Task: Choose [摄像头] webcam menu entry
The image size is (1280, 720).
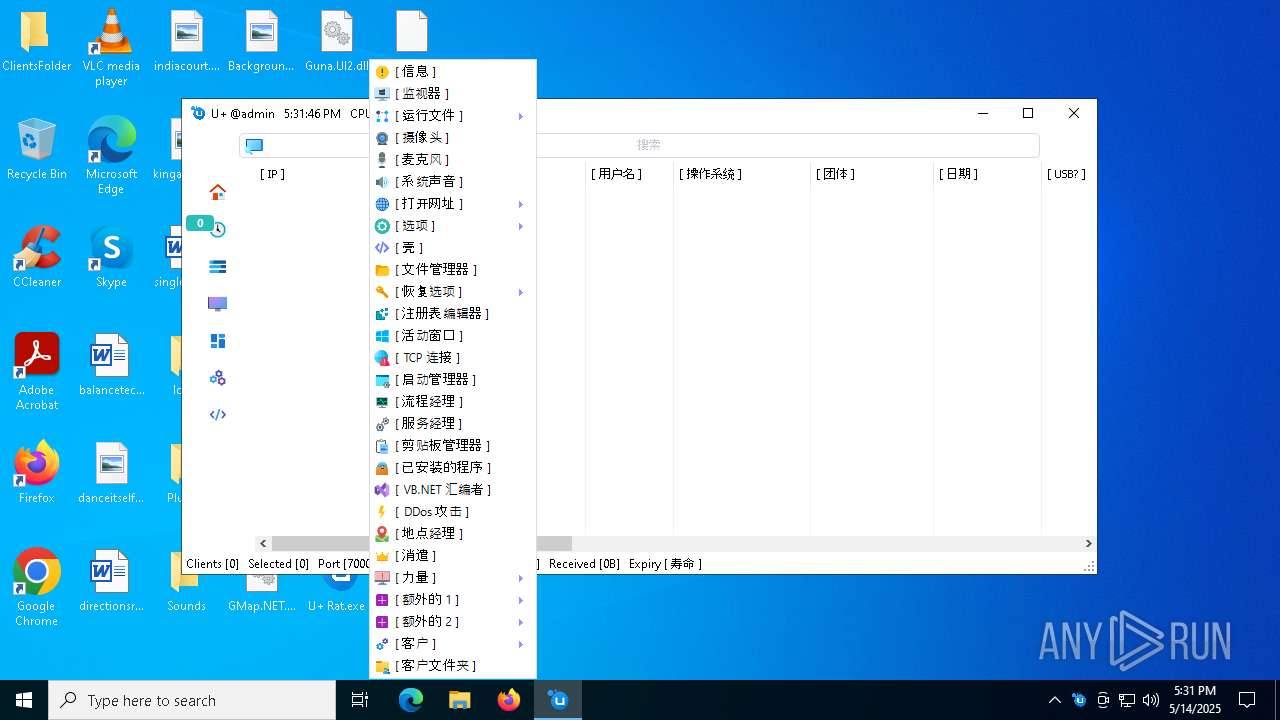Action: [x=453, y=138]
